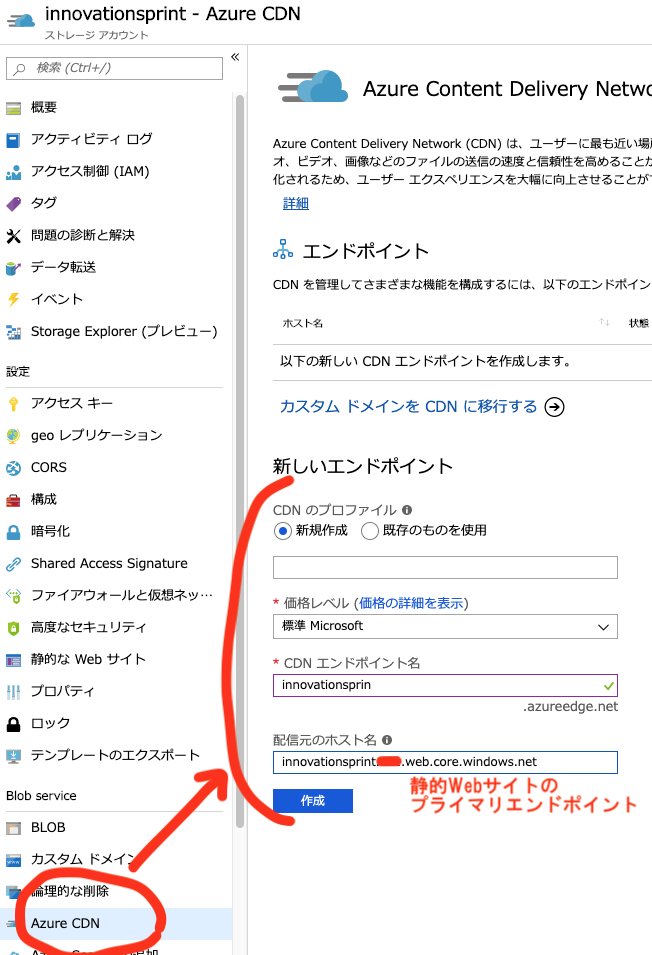Click the arrow circle beside CDN に移行する
This screenshot has height=955, width=652.
pos(554,407)
